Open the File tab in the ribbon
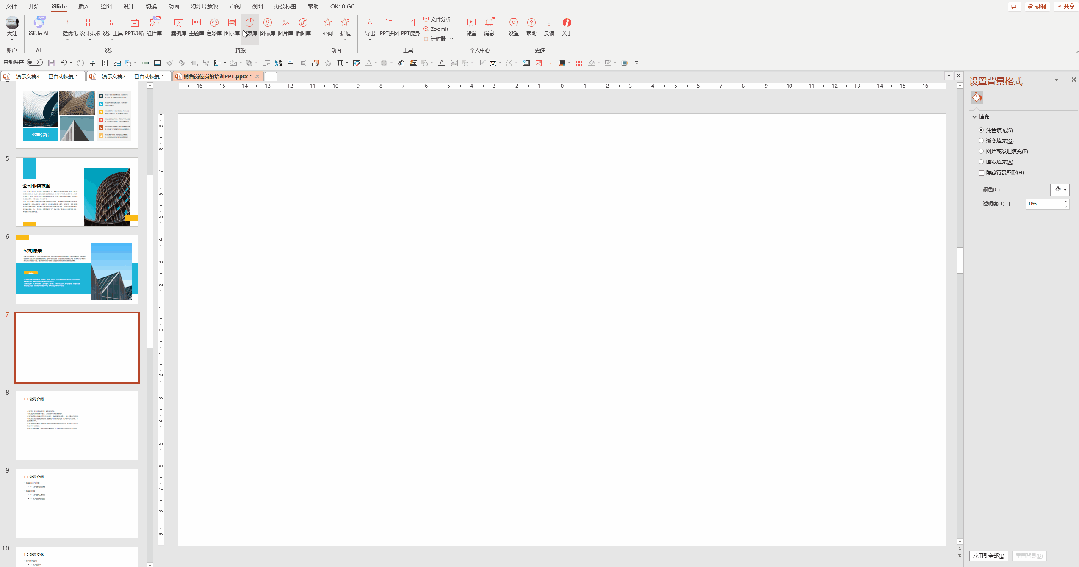The image size is (1079, 567). click(x=11, y=6)
